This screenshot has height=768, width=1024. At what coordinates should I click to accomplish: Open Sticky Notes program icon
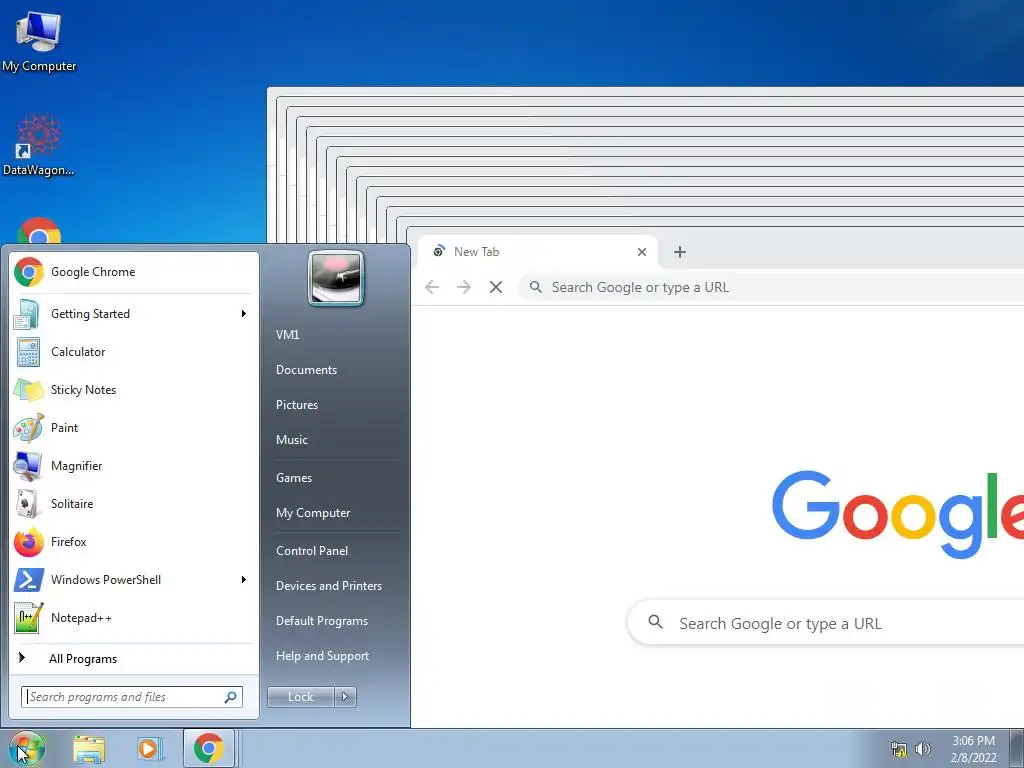(28, 390)
